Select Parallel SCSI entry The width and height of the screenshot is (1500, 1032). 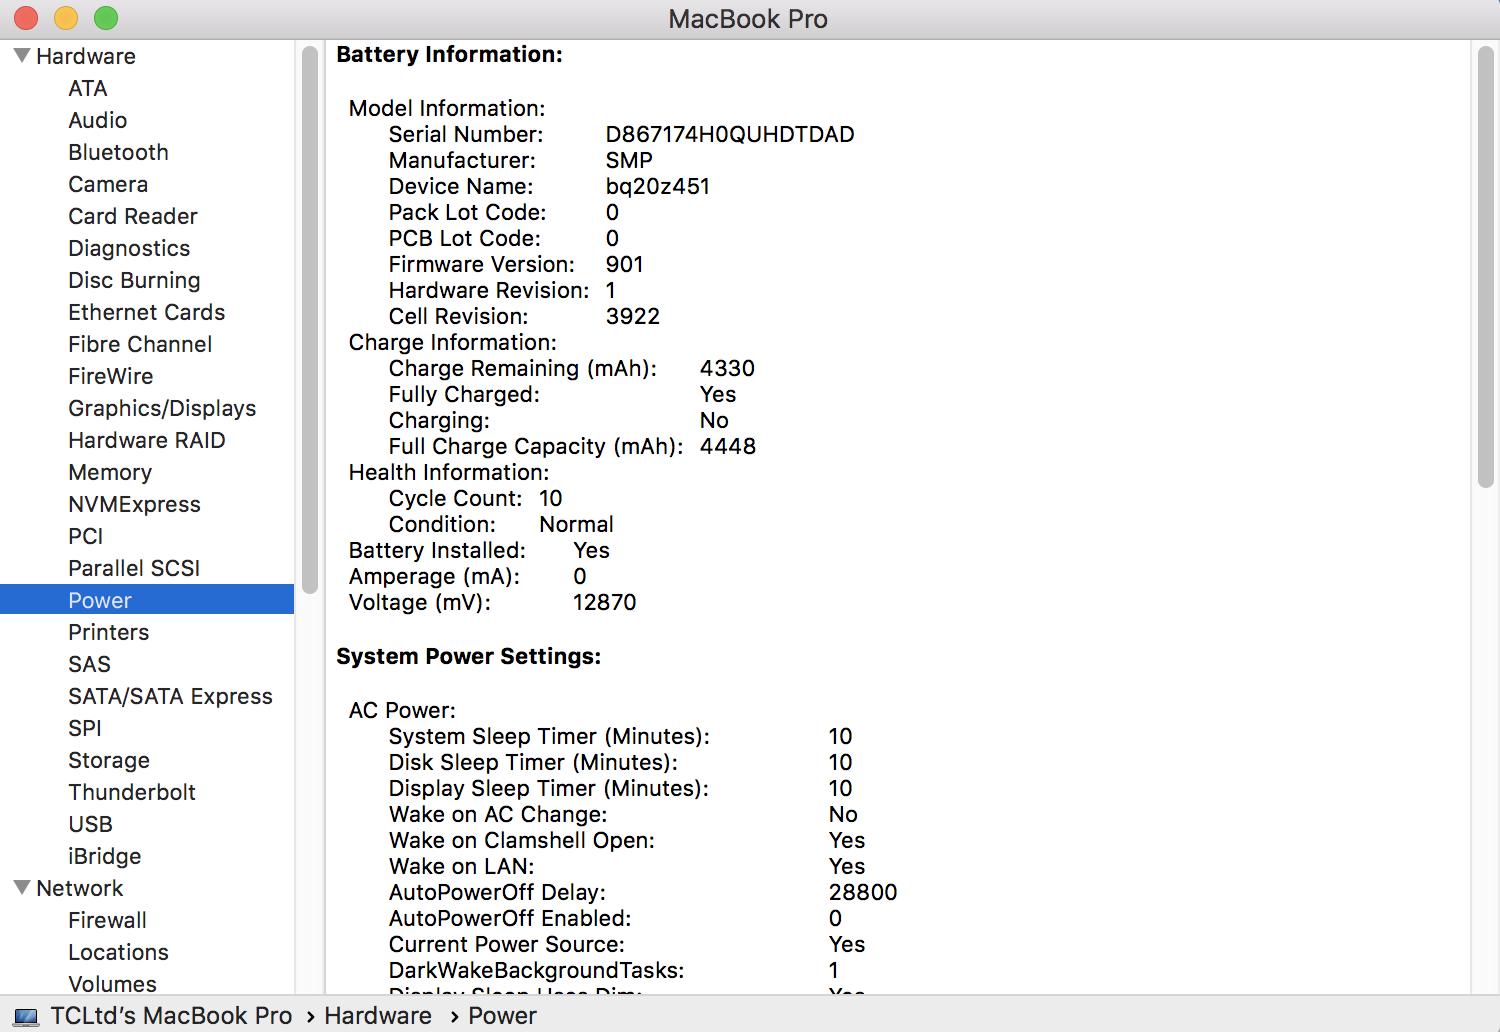(x=134, y=568)
